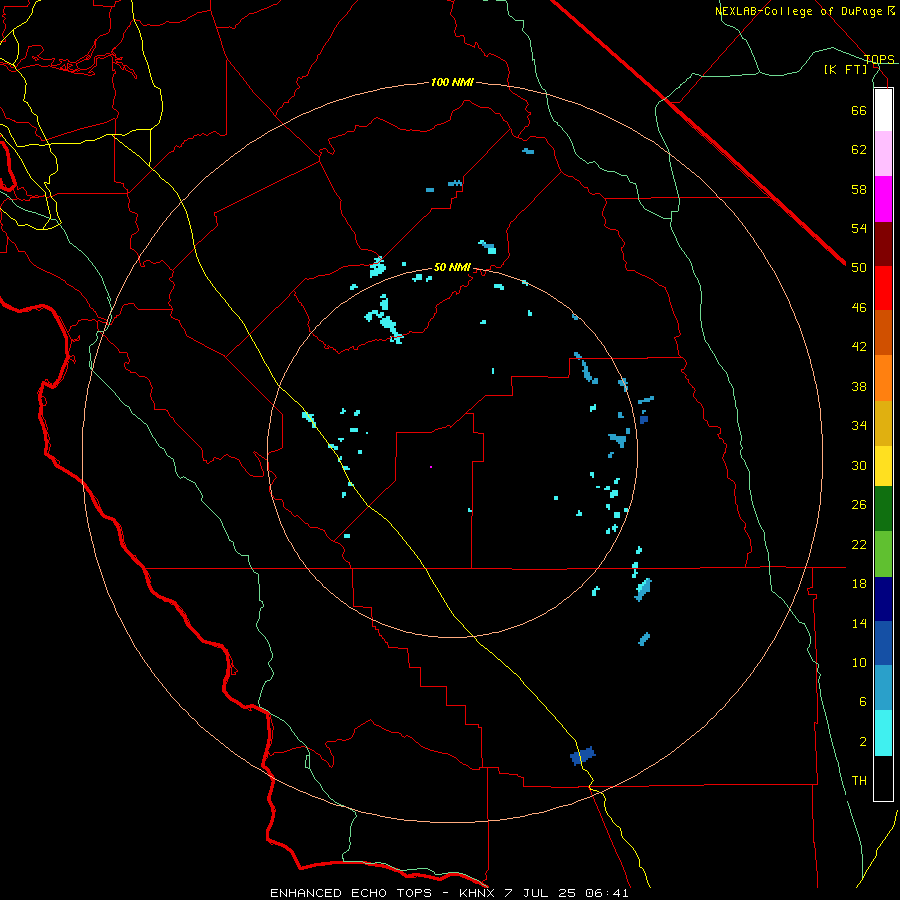Click the dark green swatch near 26
This screenshot has width=900, height=900.
(x=883, y=509)
